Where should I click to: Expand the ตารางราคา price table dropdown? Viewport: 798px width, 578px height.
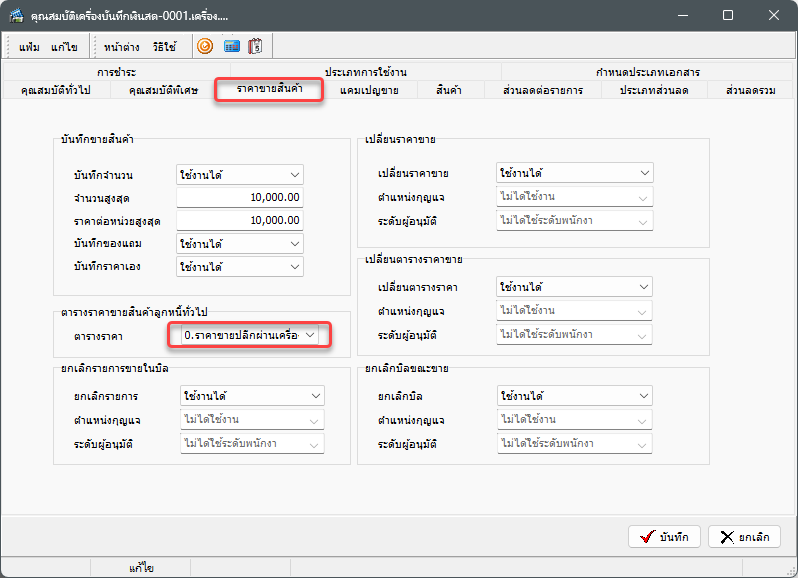[x=249, y=335]
